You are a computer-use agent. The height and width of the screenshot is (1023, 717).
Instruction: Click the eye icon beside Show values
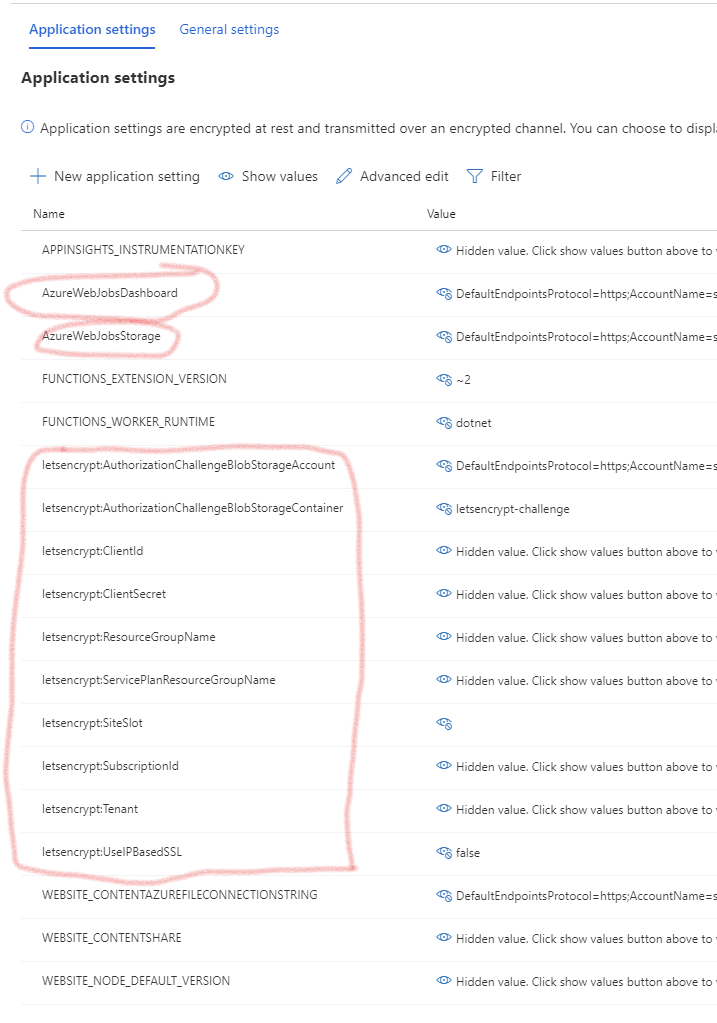point(226,176)
